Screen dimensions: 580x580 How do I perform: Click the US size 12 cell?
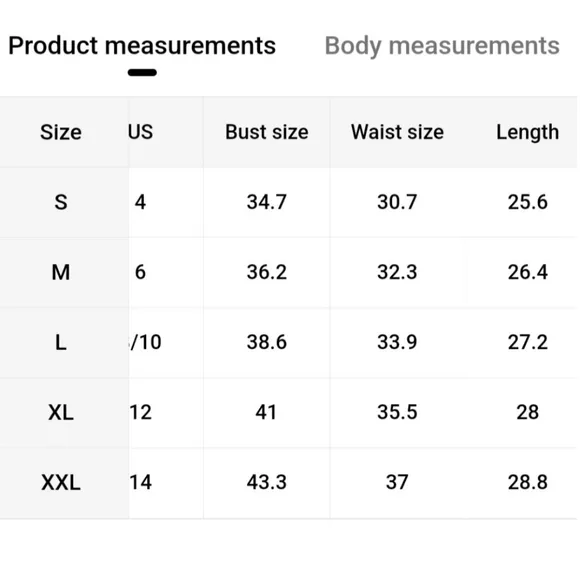(141, 412)
